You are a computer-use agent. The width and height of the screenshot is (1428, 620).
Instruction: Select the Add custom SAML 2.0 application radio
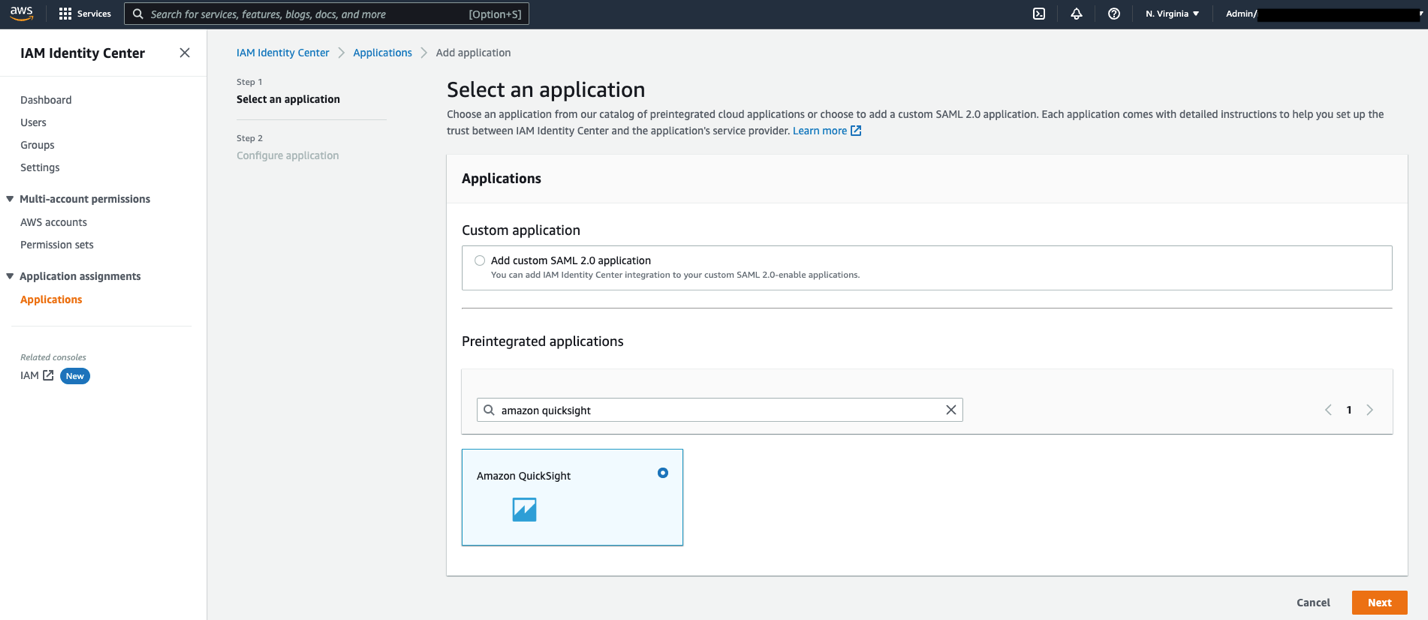[x=480, y=260]
